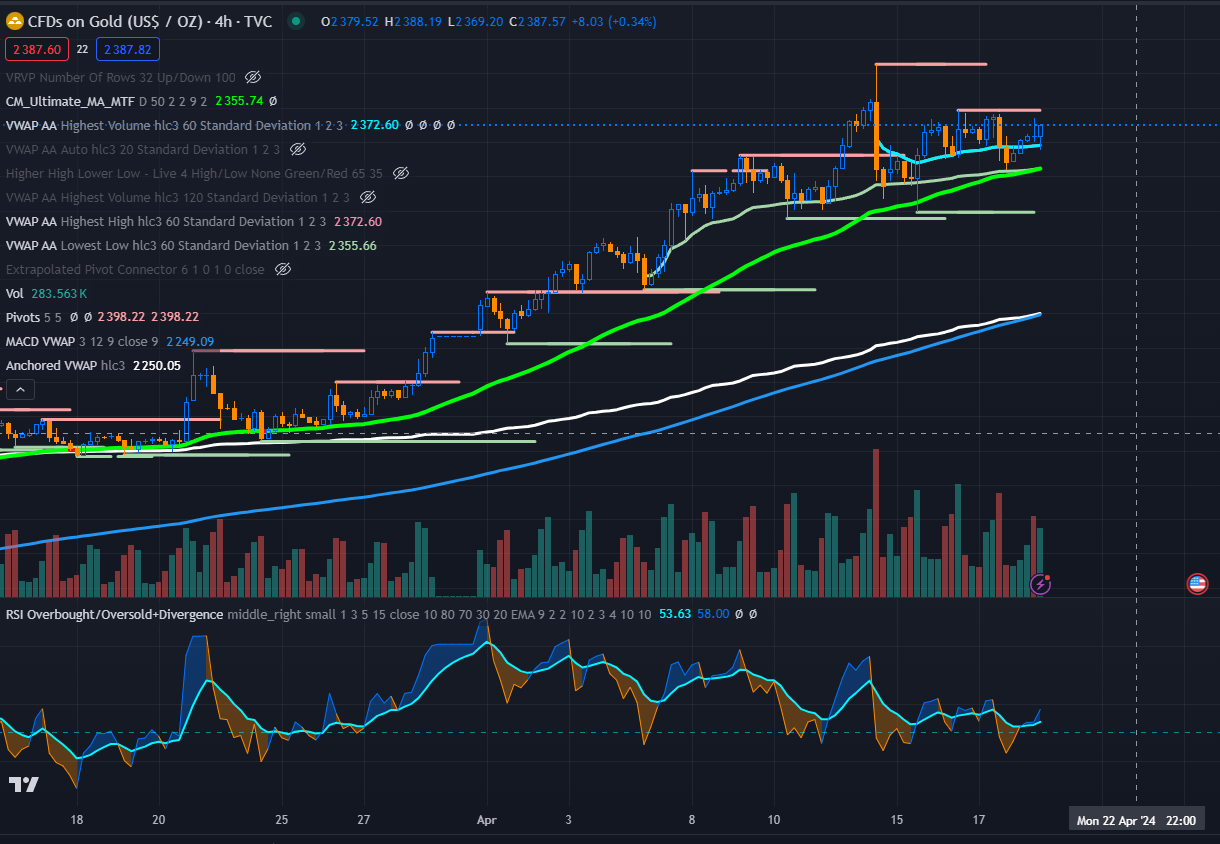Collapse the indicator legend with the chevron

click(x=22, y=390)
